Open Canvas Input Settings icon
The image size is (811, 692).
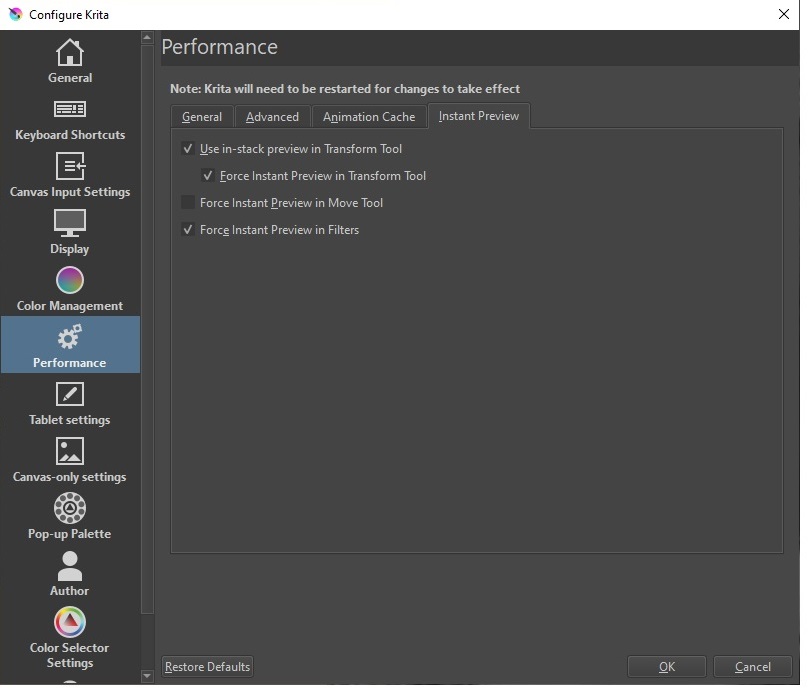pos(70,168)
